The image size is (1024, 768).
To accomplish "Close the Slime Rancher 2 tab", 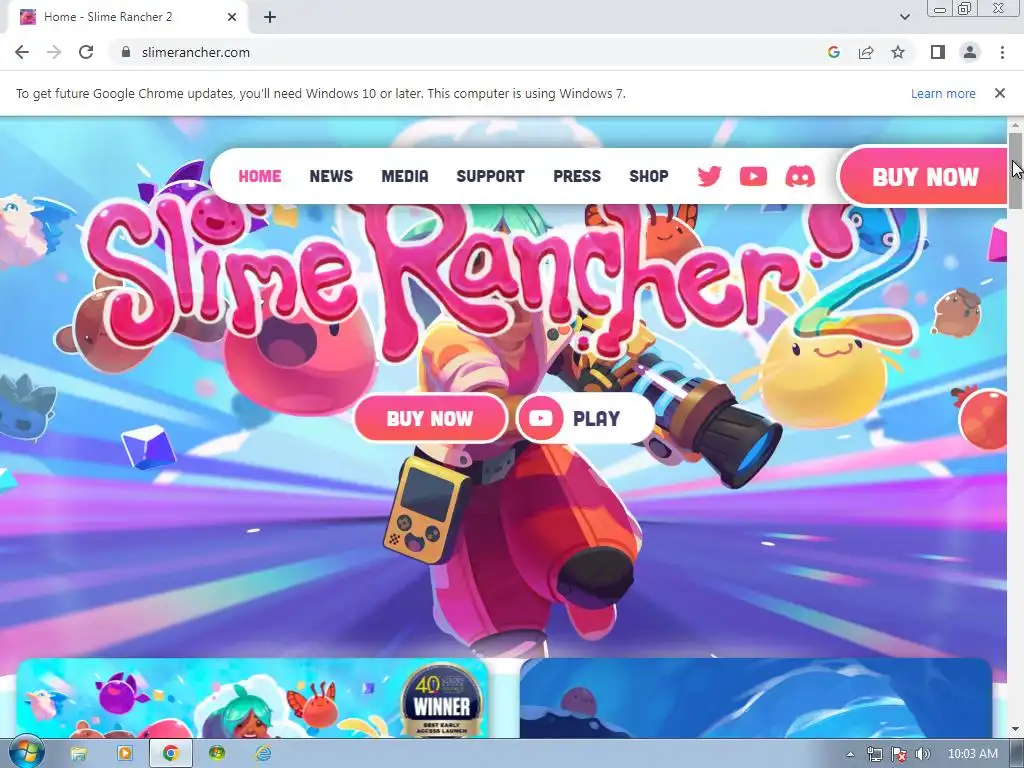I will [232, 17].
